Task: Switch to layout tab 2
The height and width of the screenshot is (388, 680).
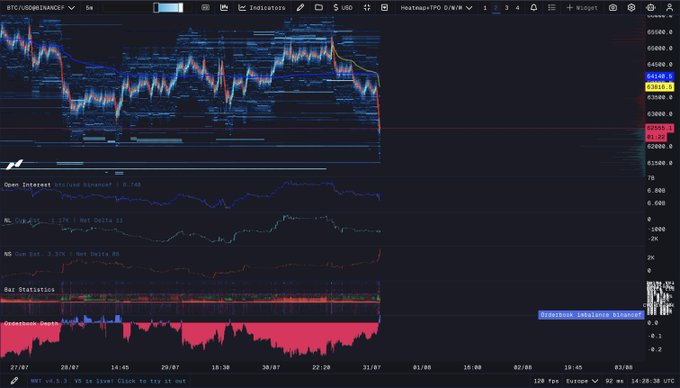Action: (496, 8)
